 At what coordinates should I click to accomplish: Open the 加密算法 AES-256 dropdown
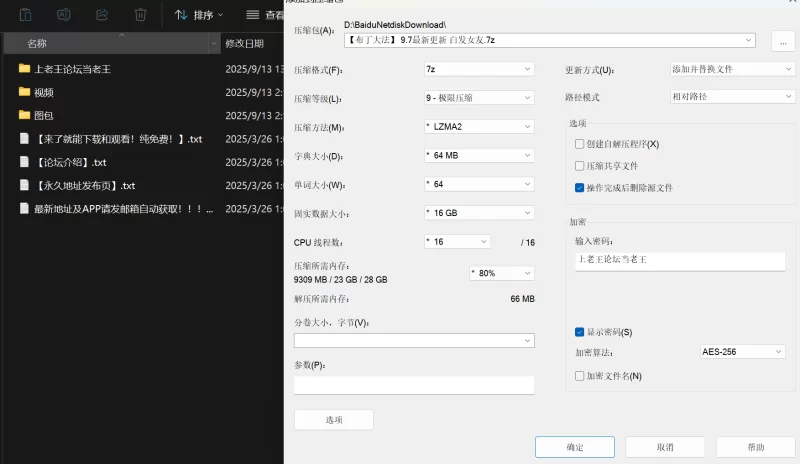742,352
